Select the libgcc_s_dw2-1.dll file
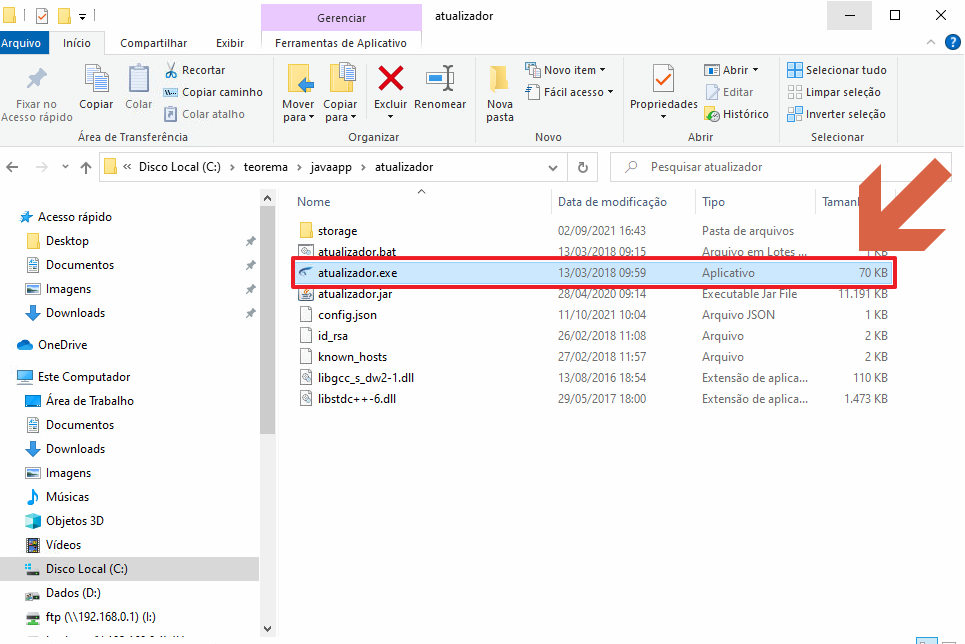This screenshot has width=965, height=644. point(366,377)
